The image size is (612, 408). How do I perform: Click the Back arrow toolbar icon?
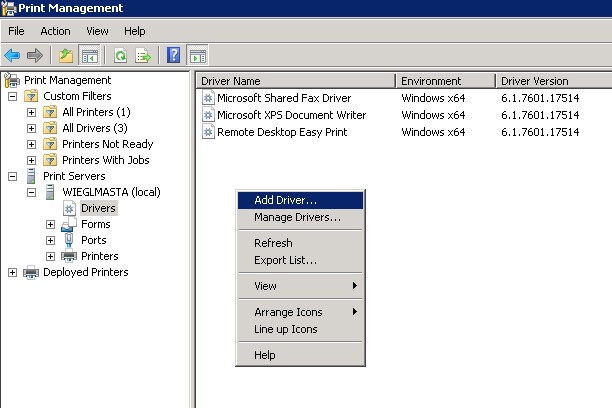pyautogui.click(x=12, y=55)
